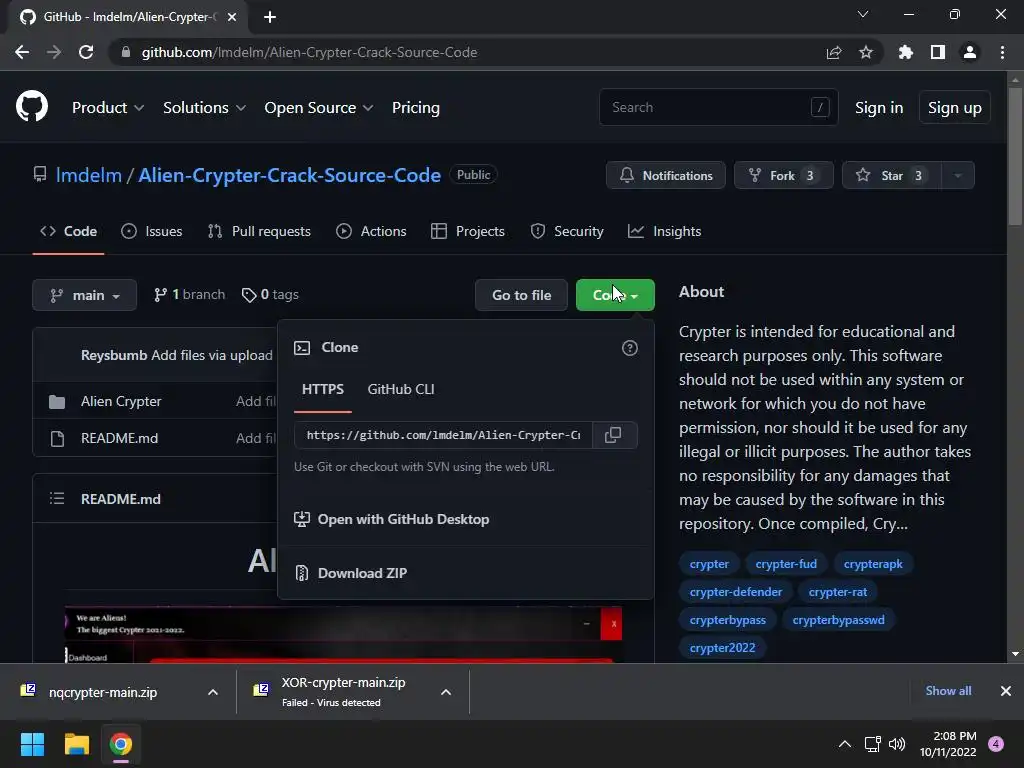Bookmark this tab with the star icon
Viewport: 1024px width, 768px height.
tap(866, 52)
